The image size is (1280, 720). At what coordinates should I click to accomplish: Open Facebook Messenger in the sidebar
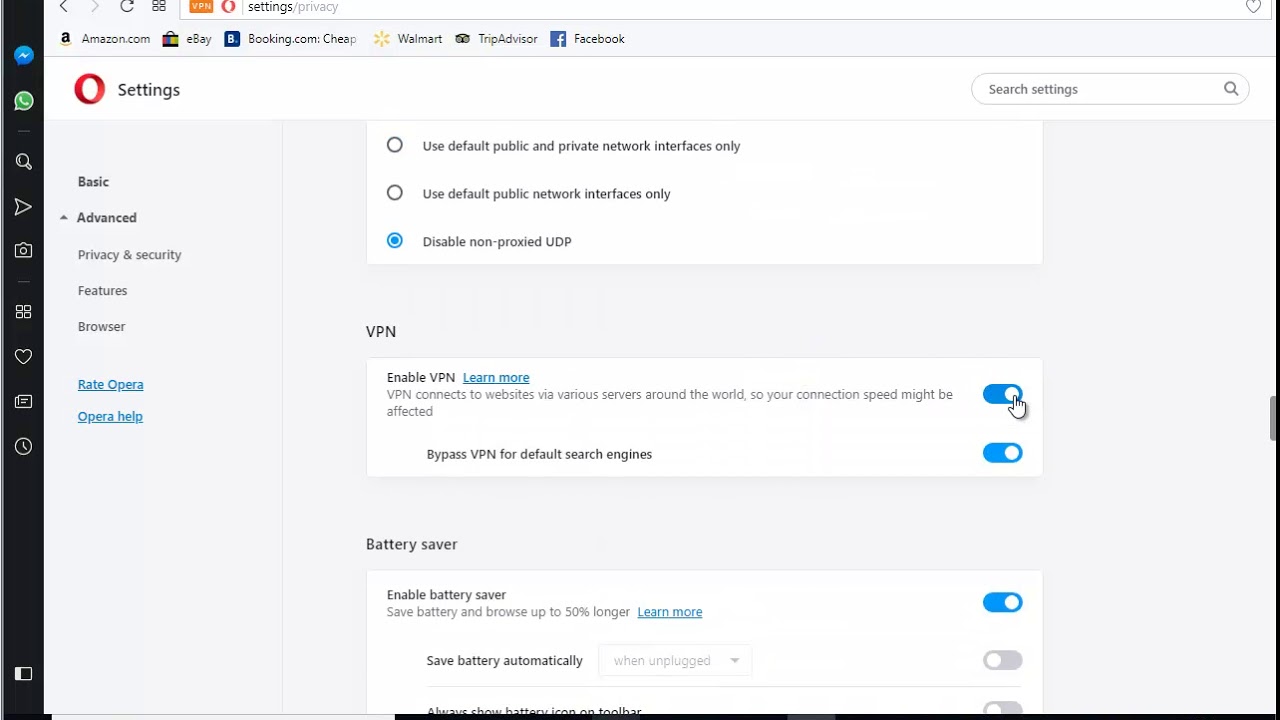tap(24, 56)
